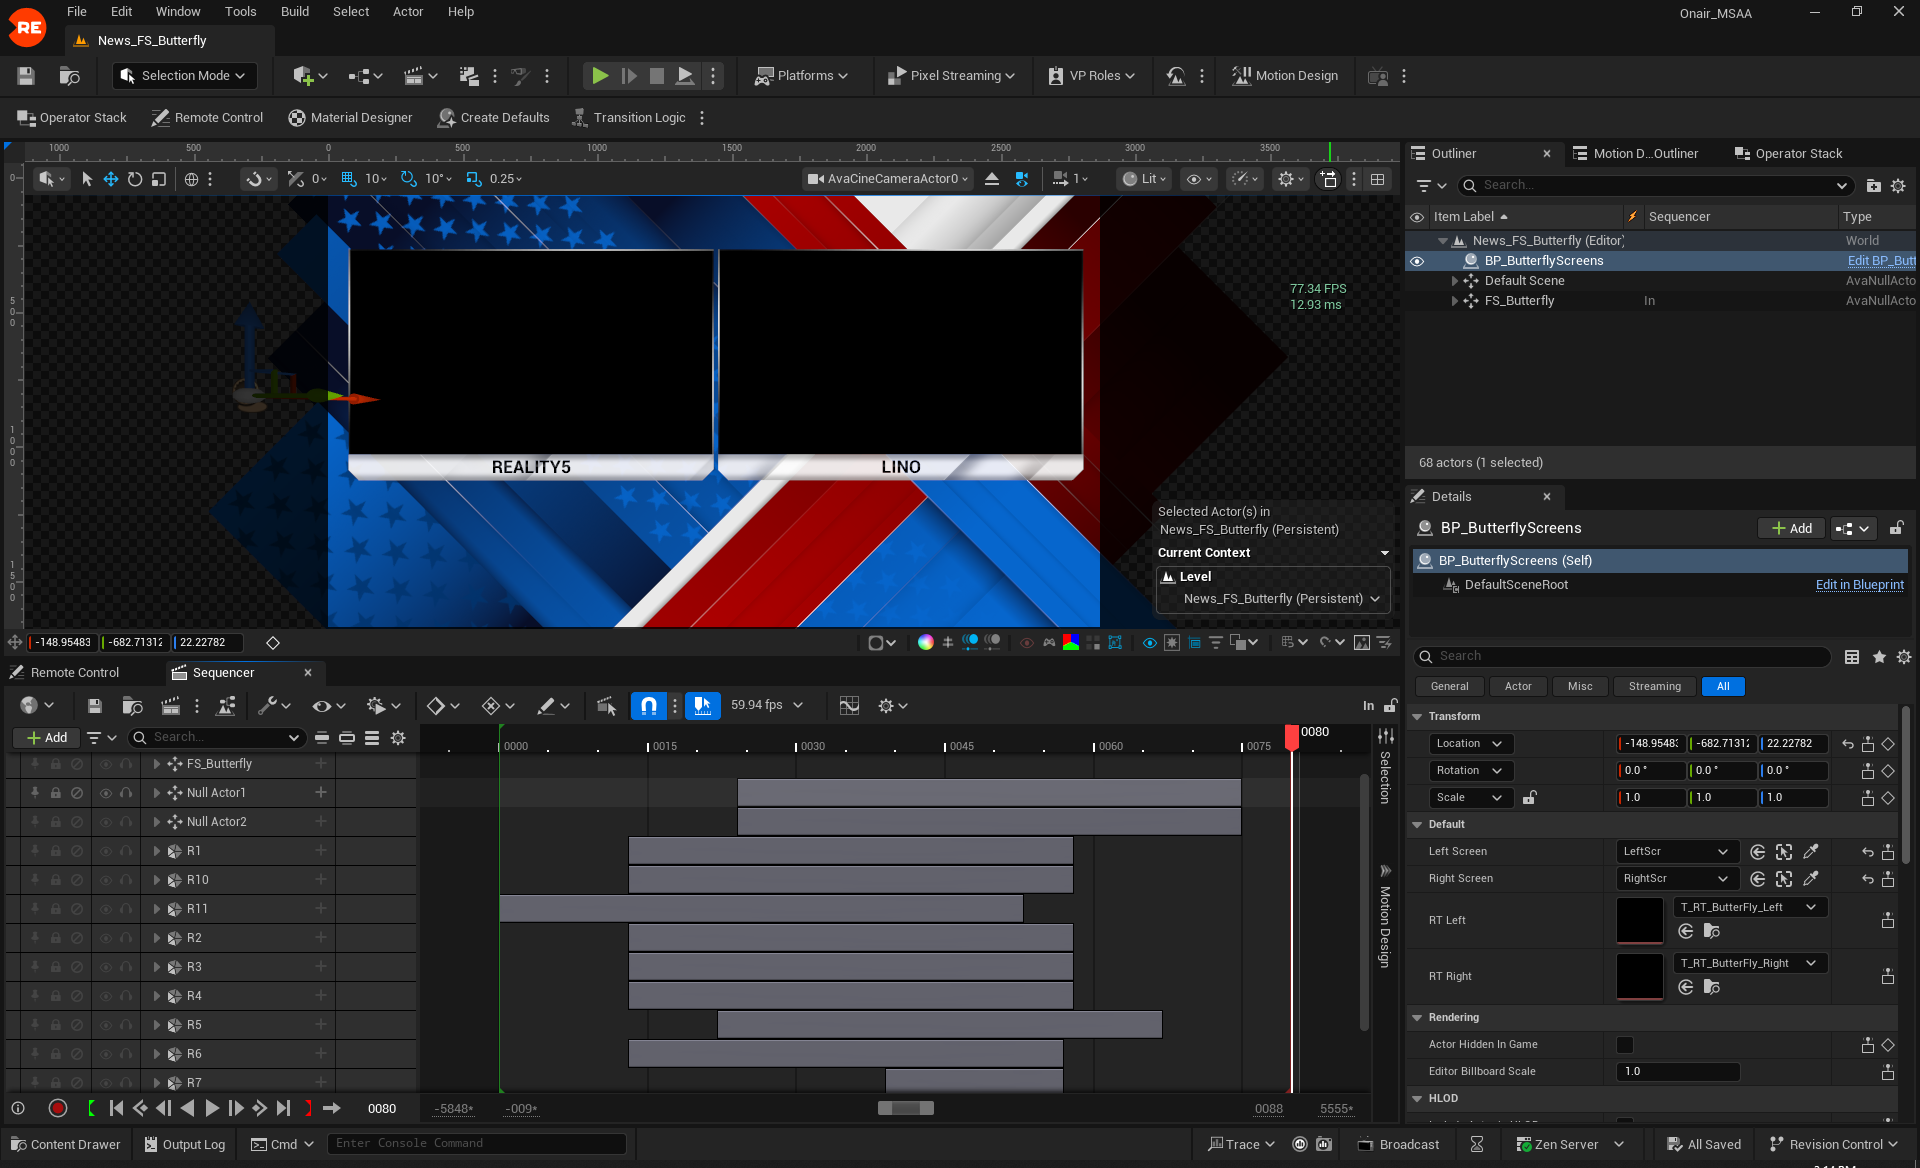The width and height of the screenshot is (1920, 1168).
Task: Click the Edit in Blueprint link
Action: coord(1859,585)
